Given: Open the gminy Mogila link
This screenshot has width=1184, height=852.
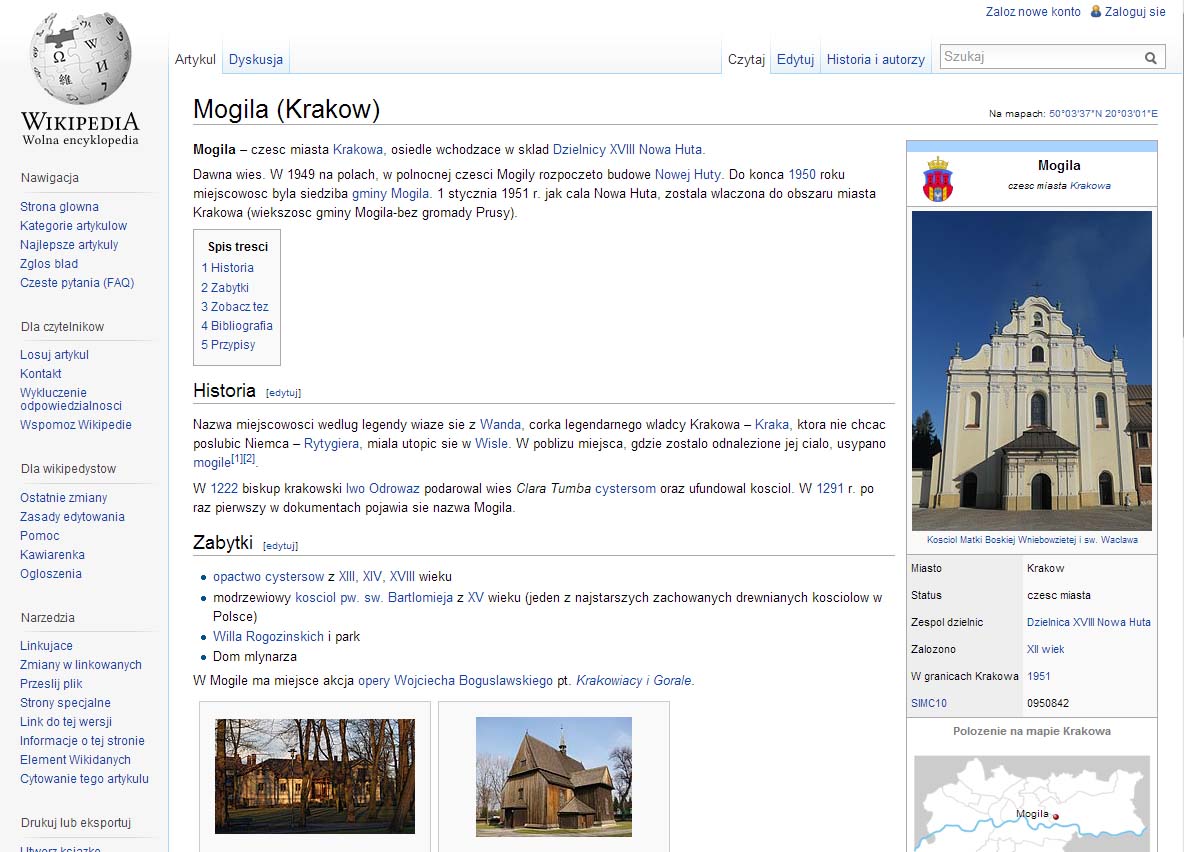Looking at the screenshot, I should (390, 193).
